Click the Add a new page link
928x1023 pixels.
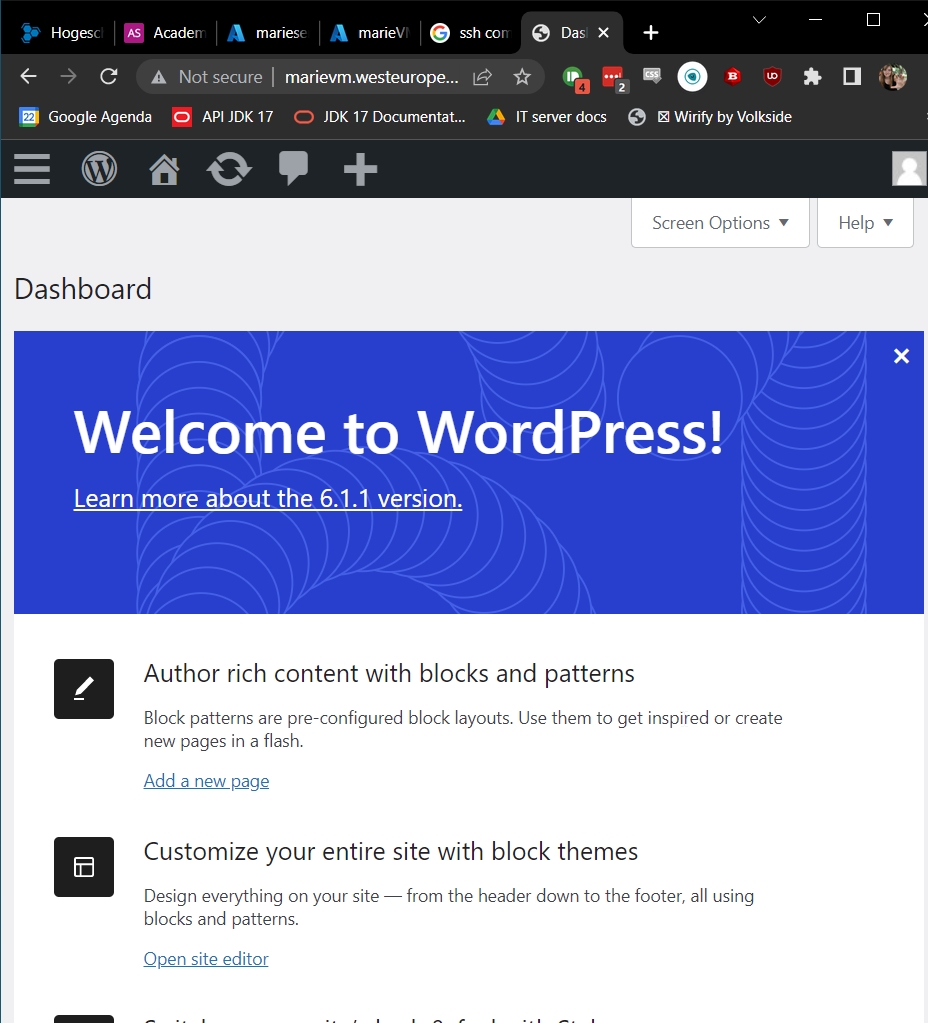pos(206,781)
